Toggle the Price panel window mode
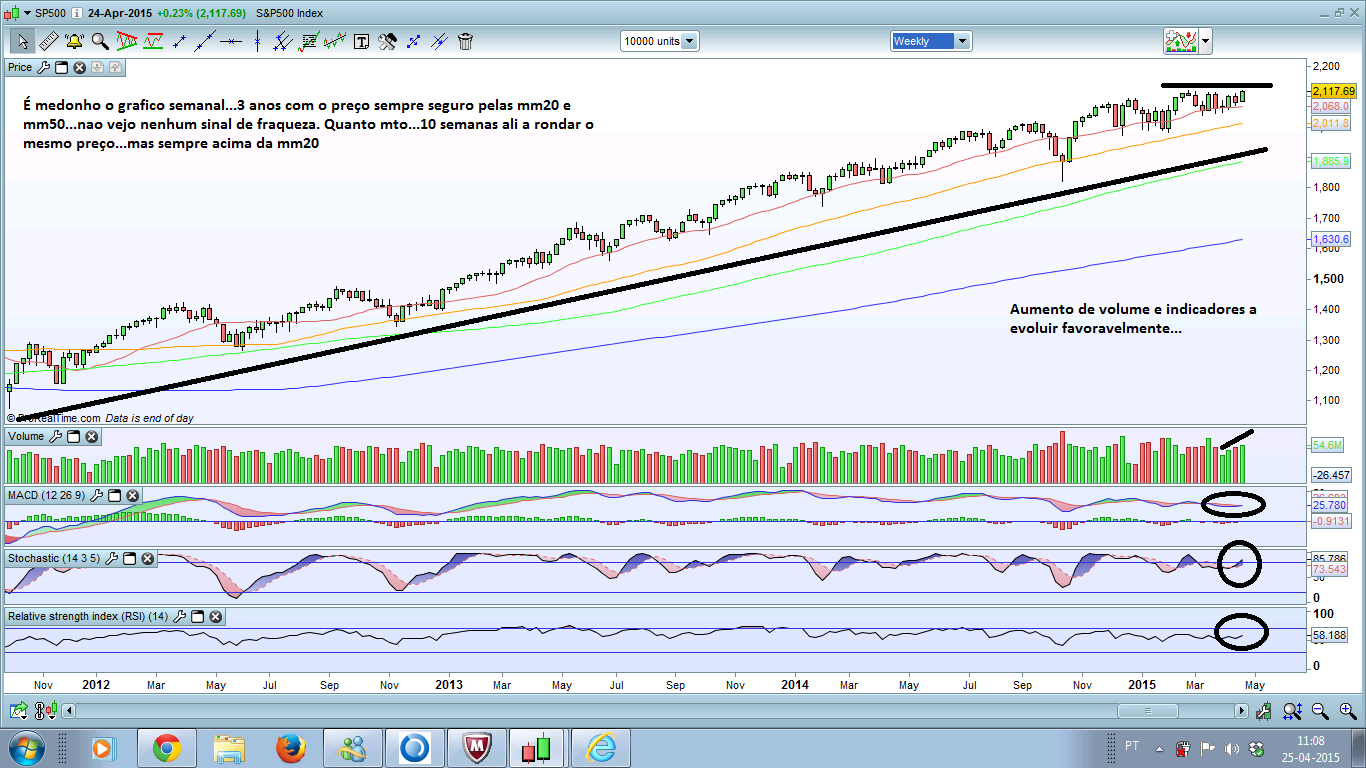 (x=61, y=67)
